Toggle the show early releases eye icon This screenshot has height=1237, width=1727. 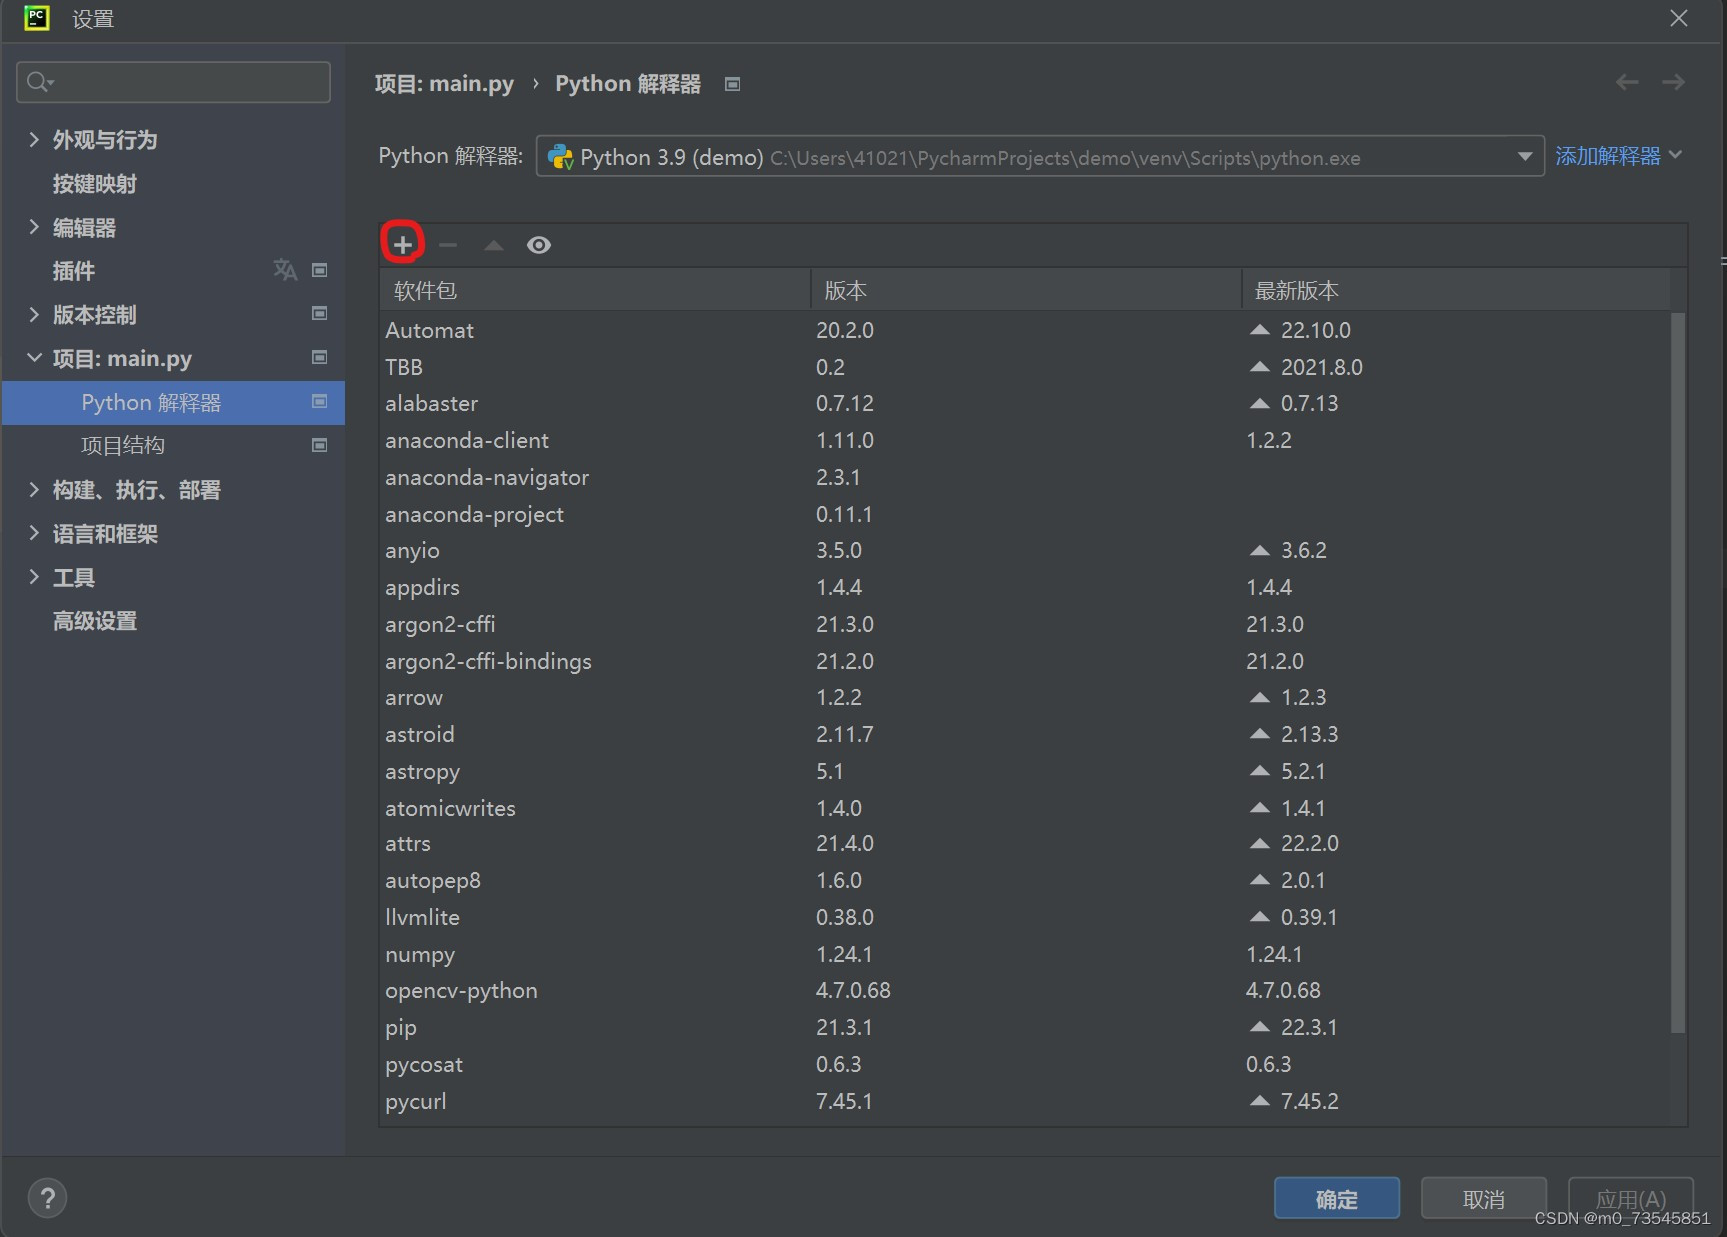point(539,245)
